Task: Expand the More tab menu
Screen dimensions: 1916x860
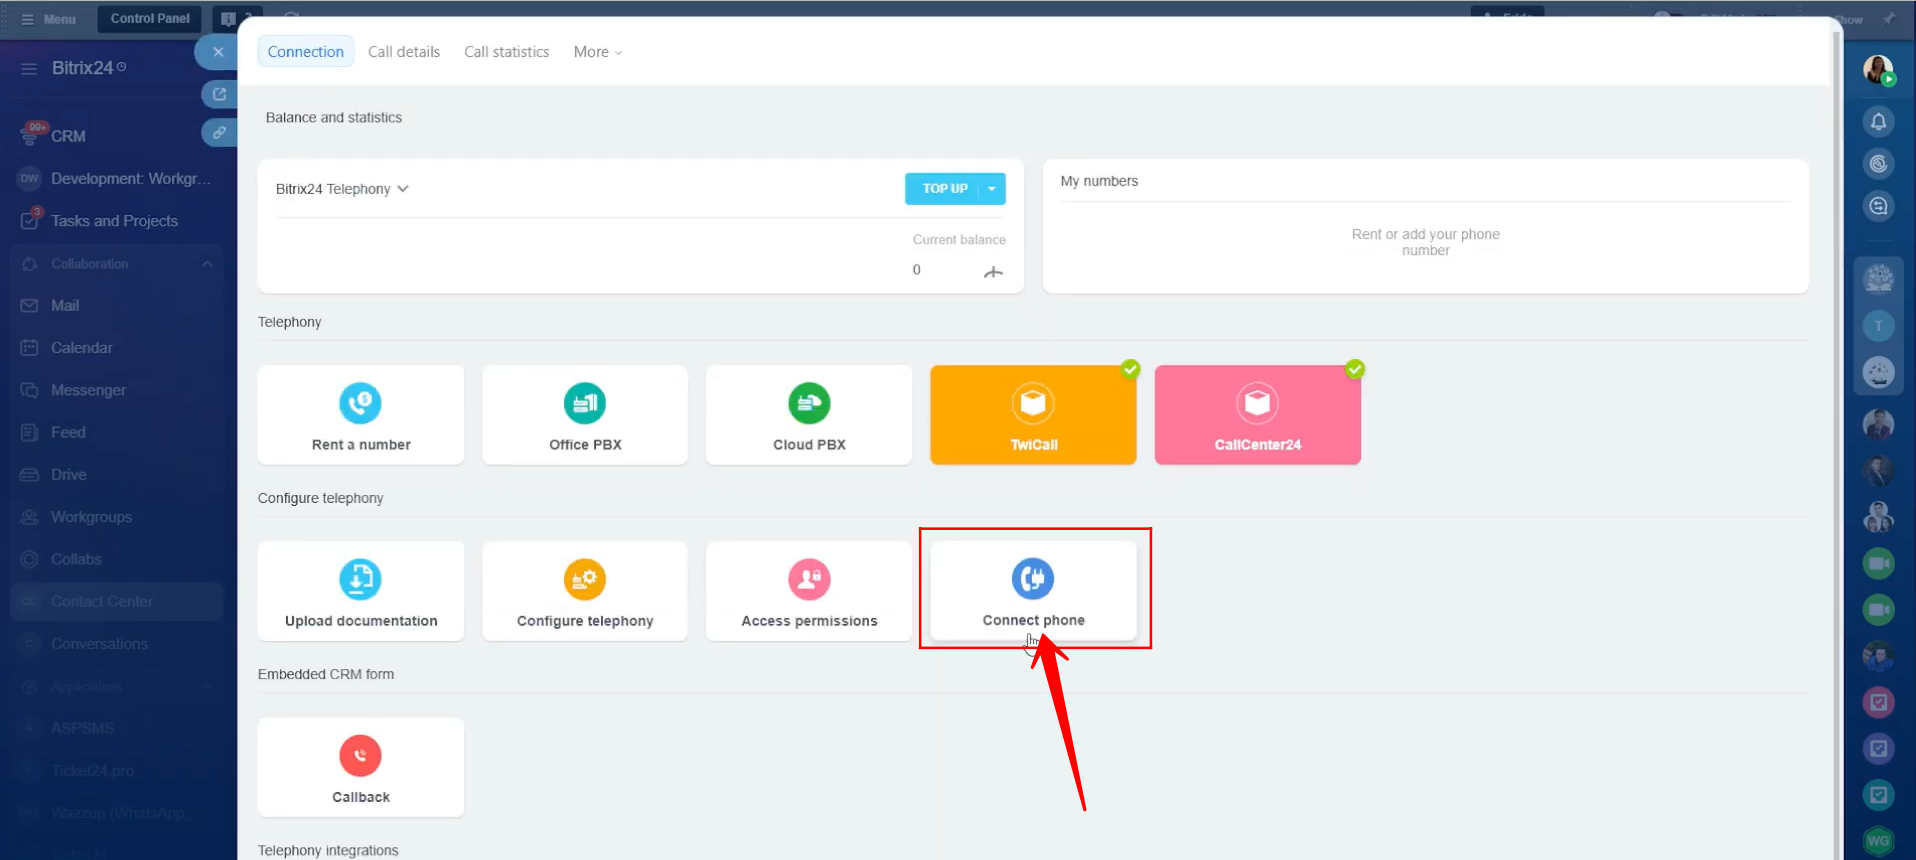Action: 597,52
